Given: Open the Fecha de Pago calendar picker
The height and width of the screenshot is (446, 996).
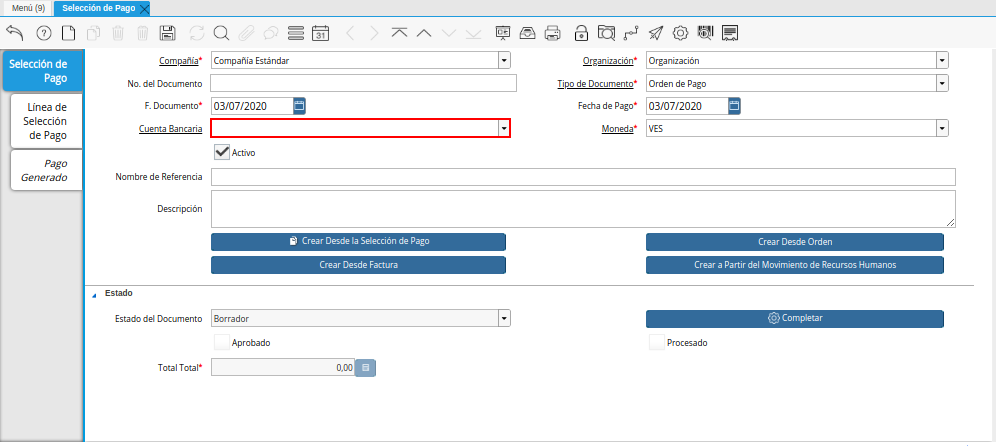Looking at the screenshot, I should pyautogui.click(x=734, y=106).
